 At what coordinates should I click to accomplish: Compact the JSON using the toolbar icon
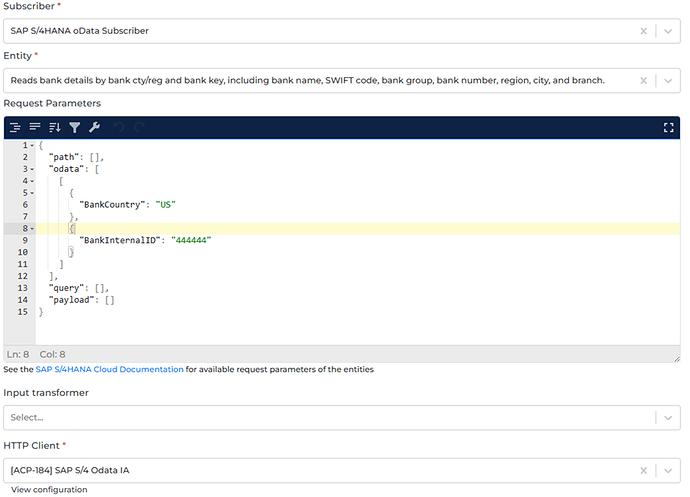click(x=35, y=127)
